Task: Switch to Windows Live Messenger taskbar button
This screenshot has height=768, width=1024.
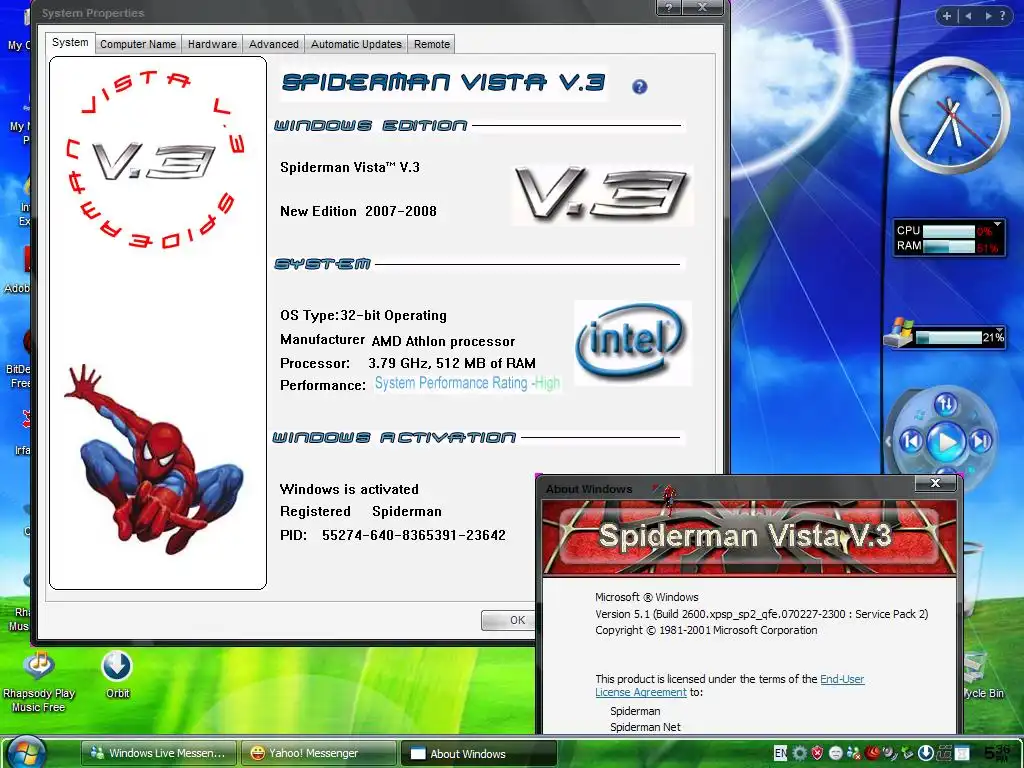Action: [159, 753]
